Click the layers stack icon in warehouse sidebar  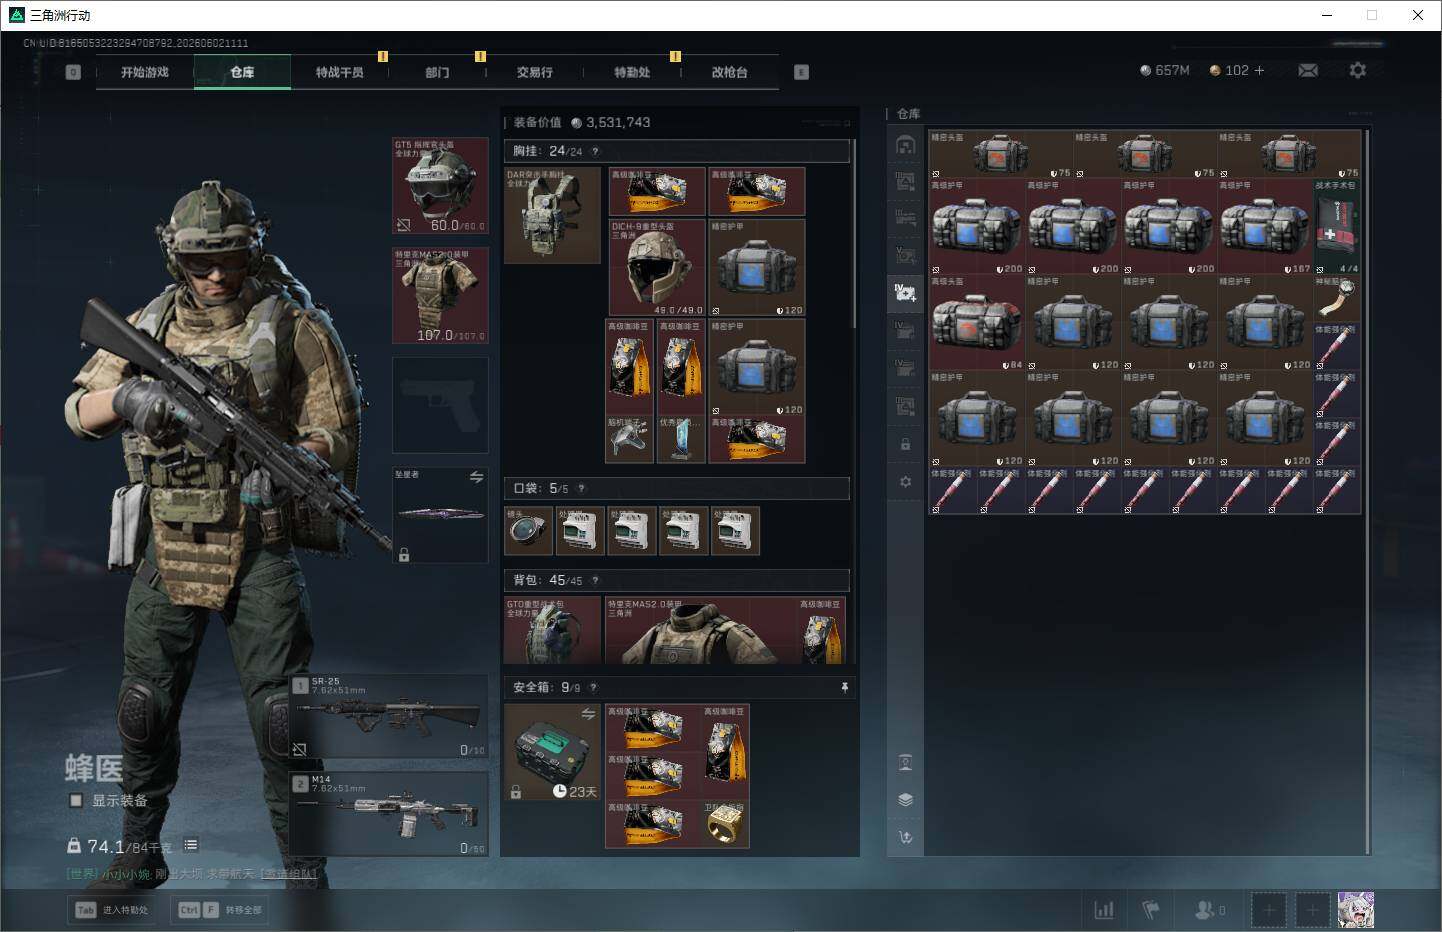[905, 799]
